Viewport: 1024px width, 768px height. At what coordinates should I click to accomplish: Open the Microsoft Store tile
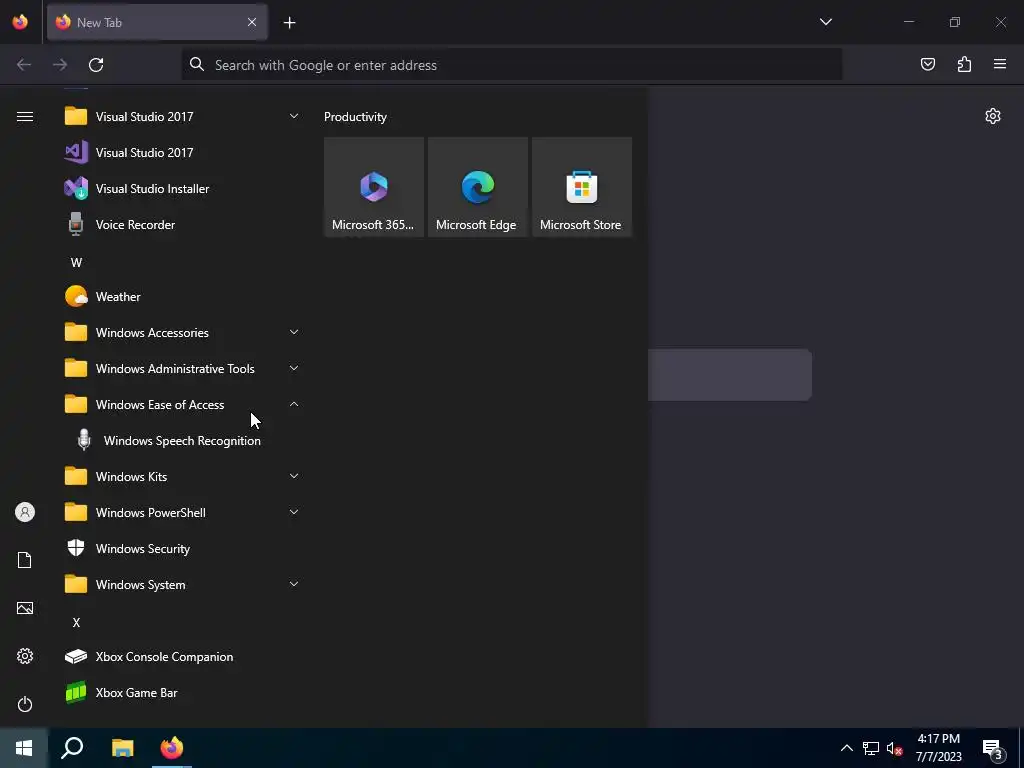coord(582,187)
